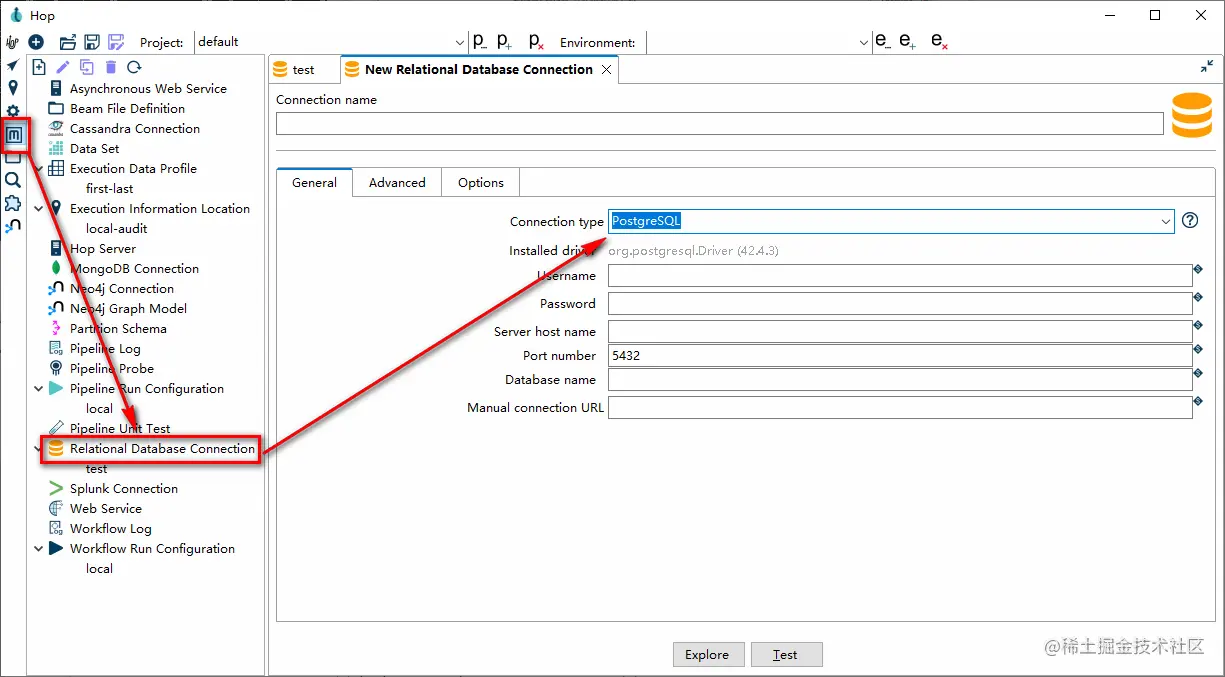This screenshot has height=677, width=1225.
Task: Click the Test button
Action: click(x=786, y=654)
